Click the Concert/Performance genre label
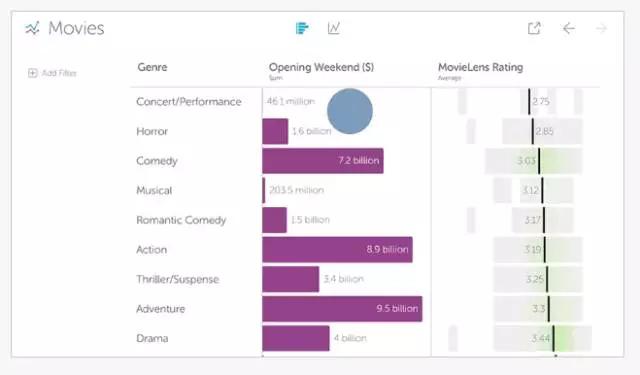Viewport: 640px width, 375px height. [189, 102]
